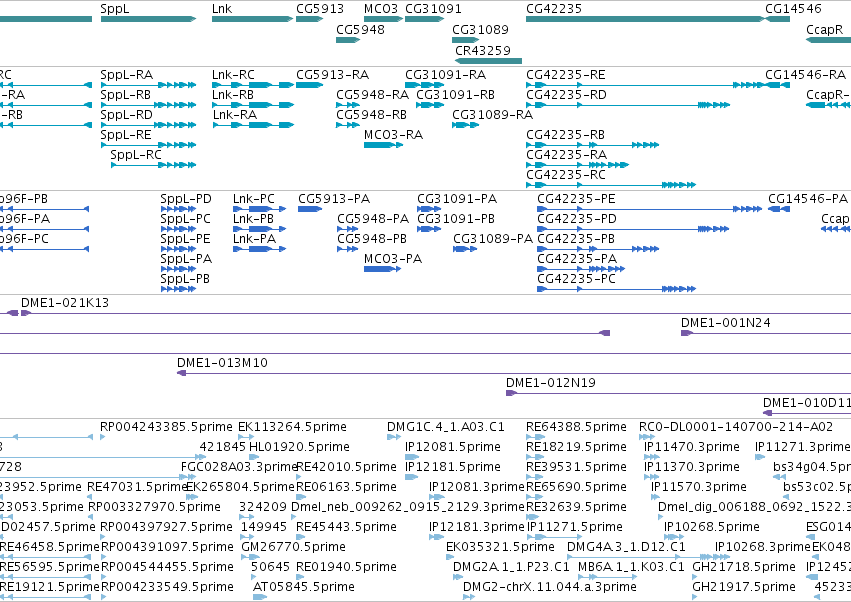Click transcript CG31091-RB
The image size is (851, 602).
pos(455,95)
